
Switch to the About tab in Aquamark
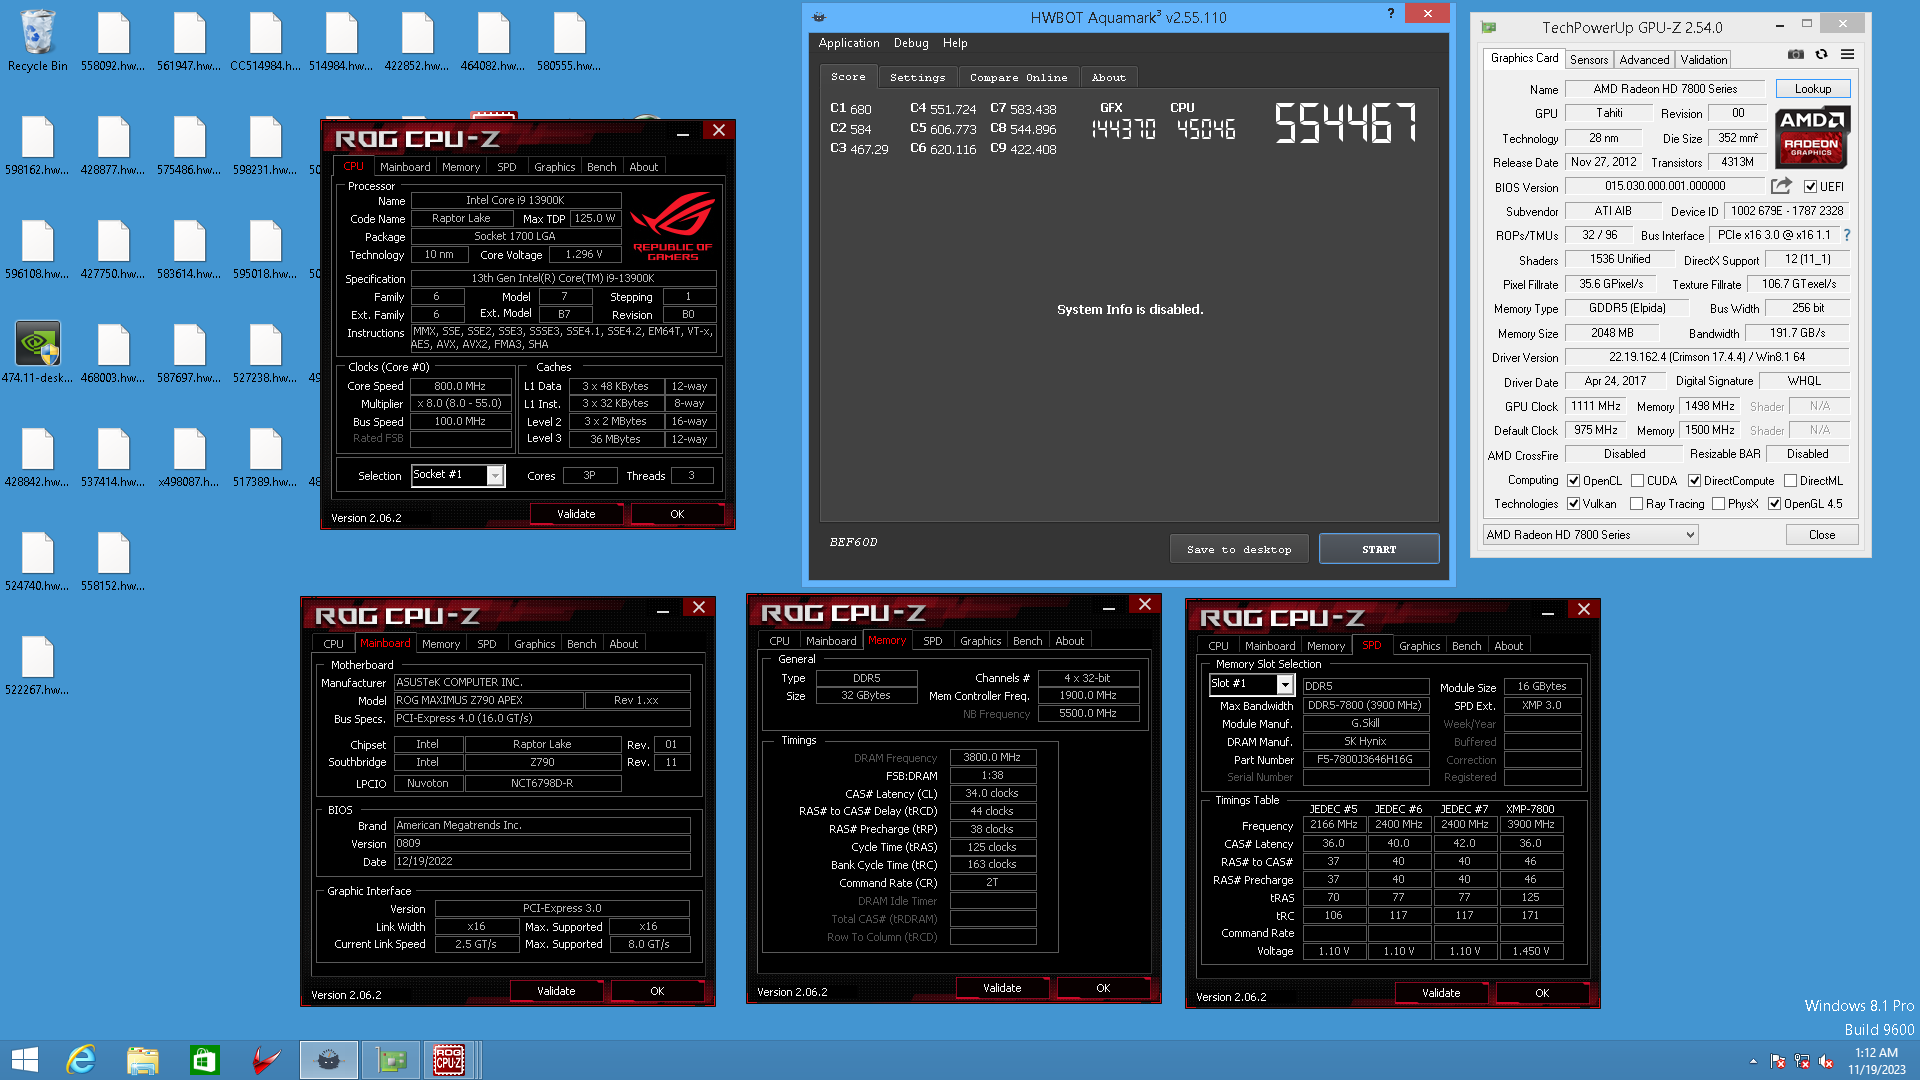pyautogui.click(x=1108, y=77)
